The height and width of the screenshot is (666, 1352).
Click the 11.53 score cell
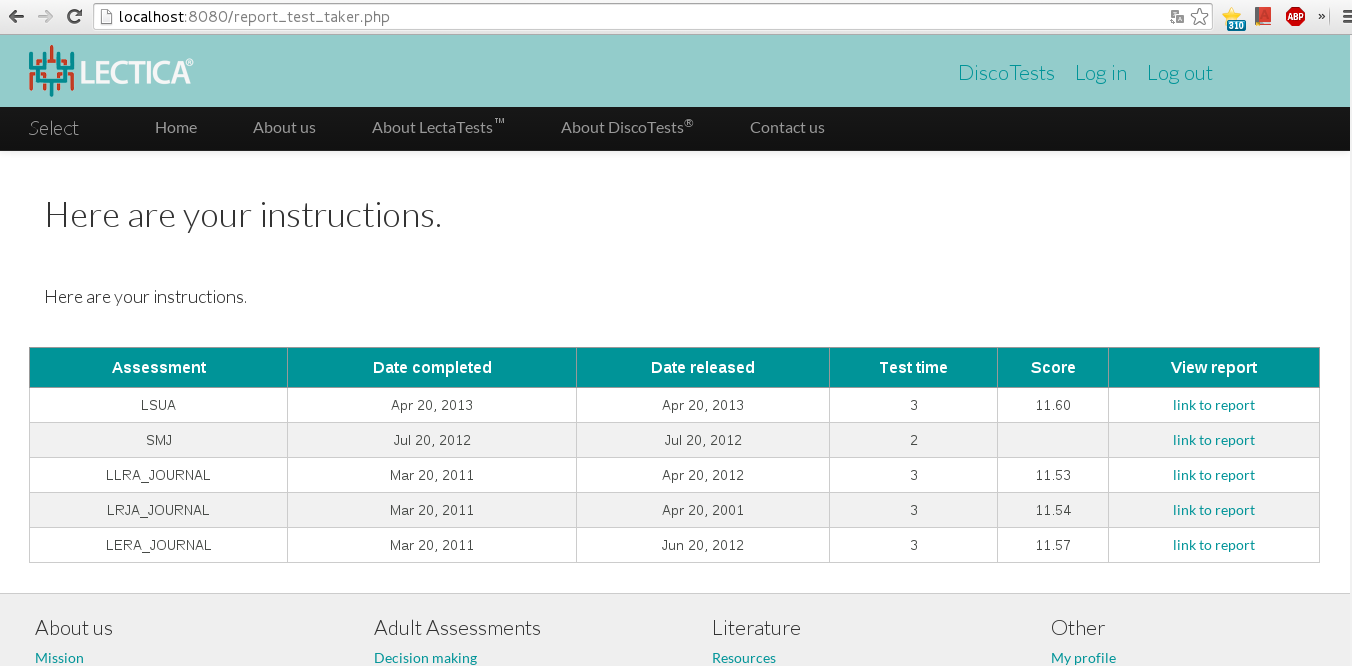1053,475
